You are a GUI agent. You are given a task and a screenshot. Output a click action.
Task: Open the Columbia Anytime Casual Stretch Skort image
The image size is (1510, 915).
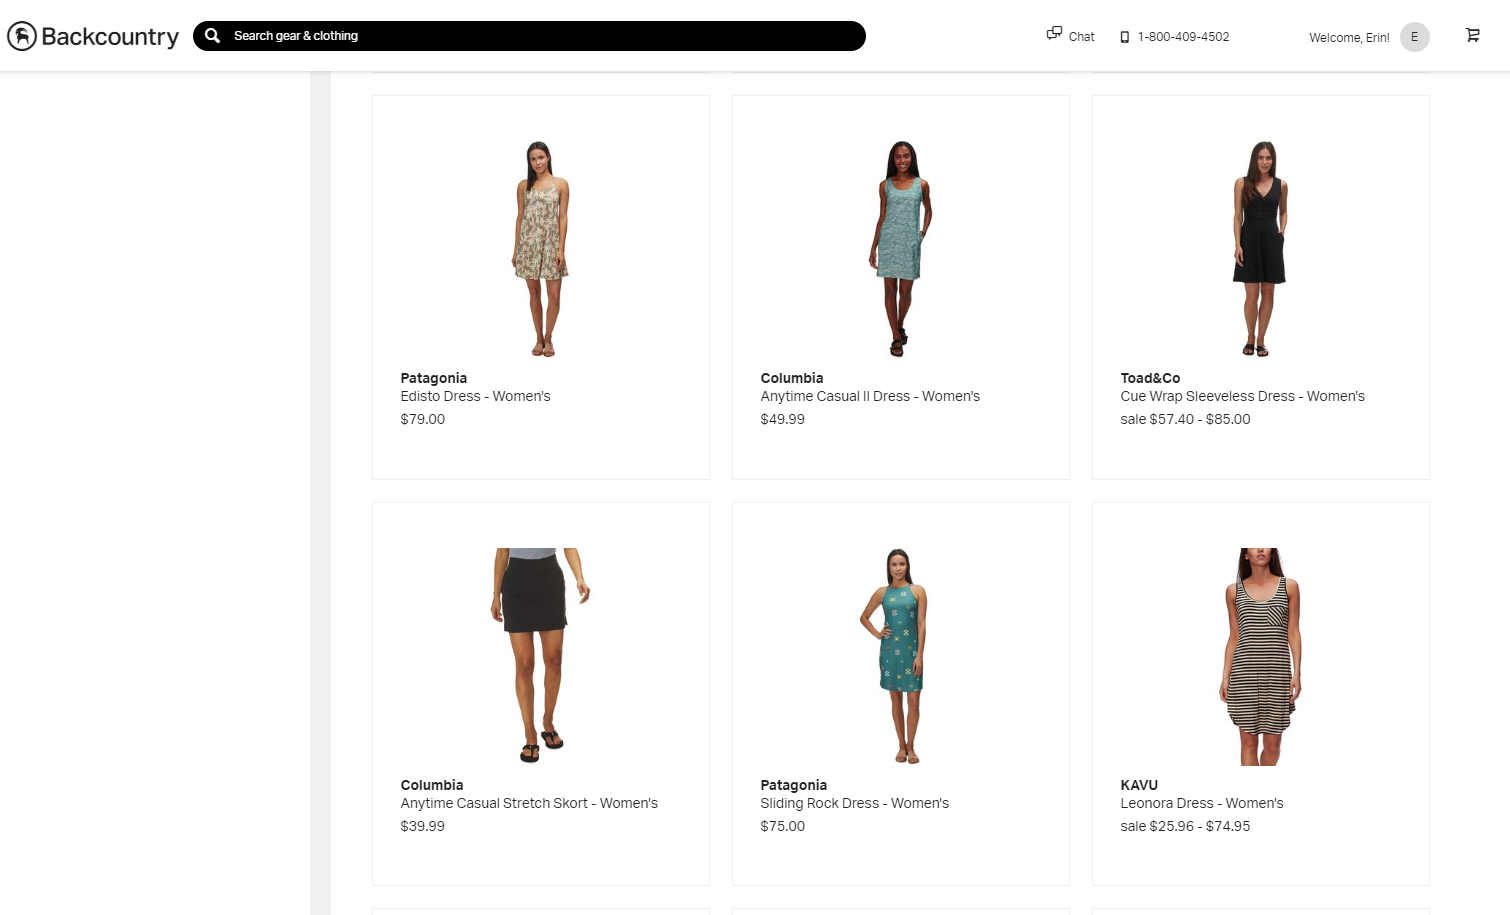(x=541, y=656)
